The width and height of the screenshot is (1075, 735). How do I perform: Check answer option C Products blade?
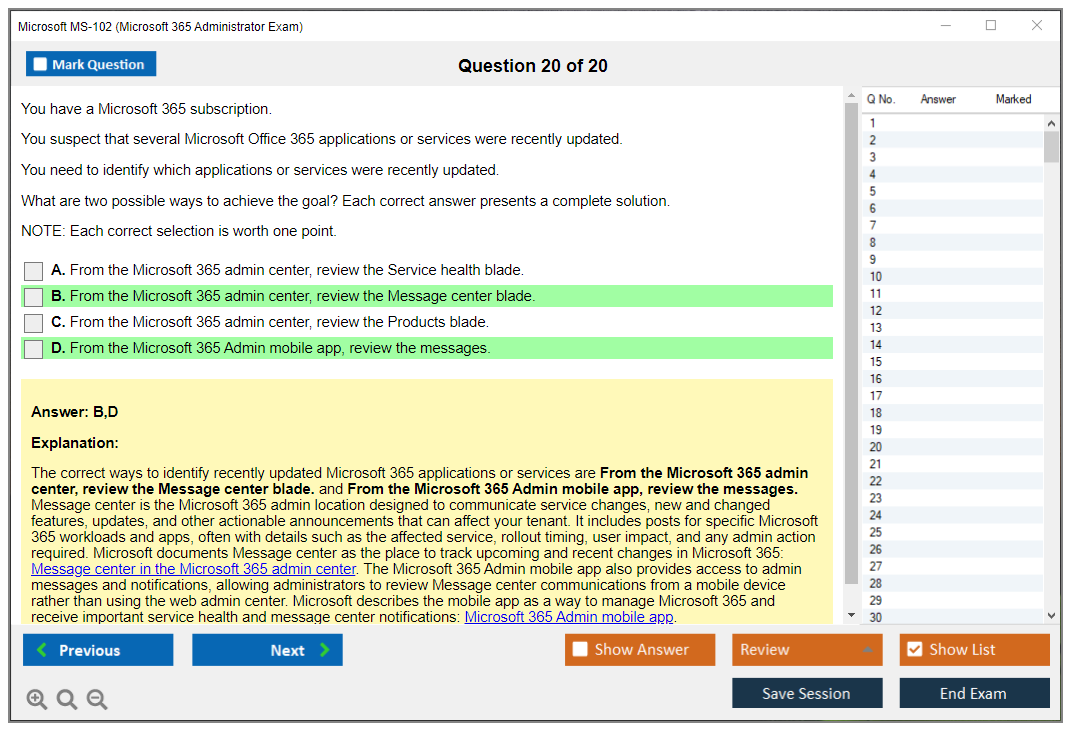pos(34,323)
